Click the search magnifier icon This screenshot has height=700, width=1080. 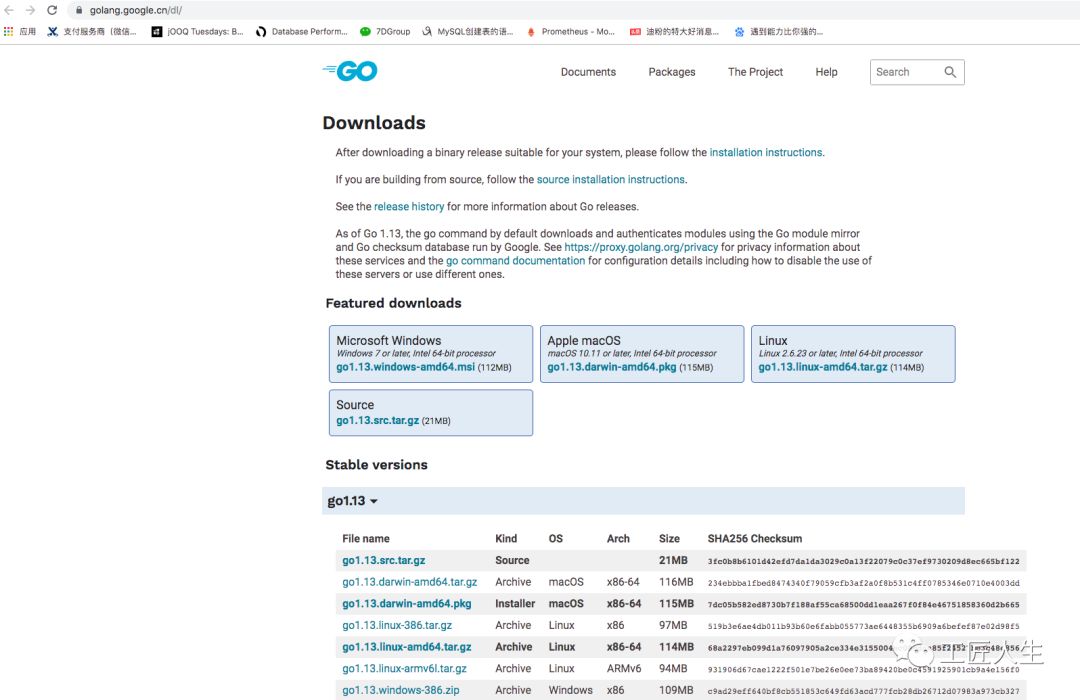point(950,72)
